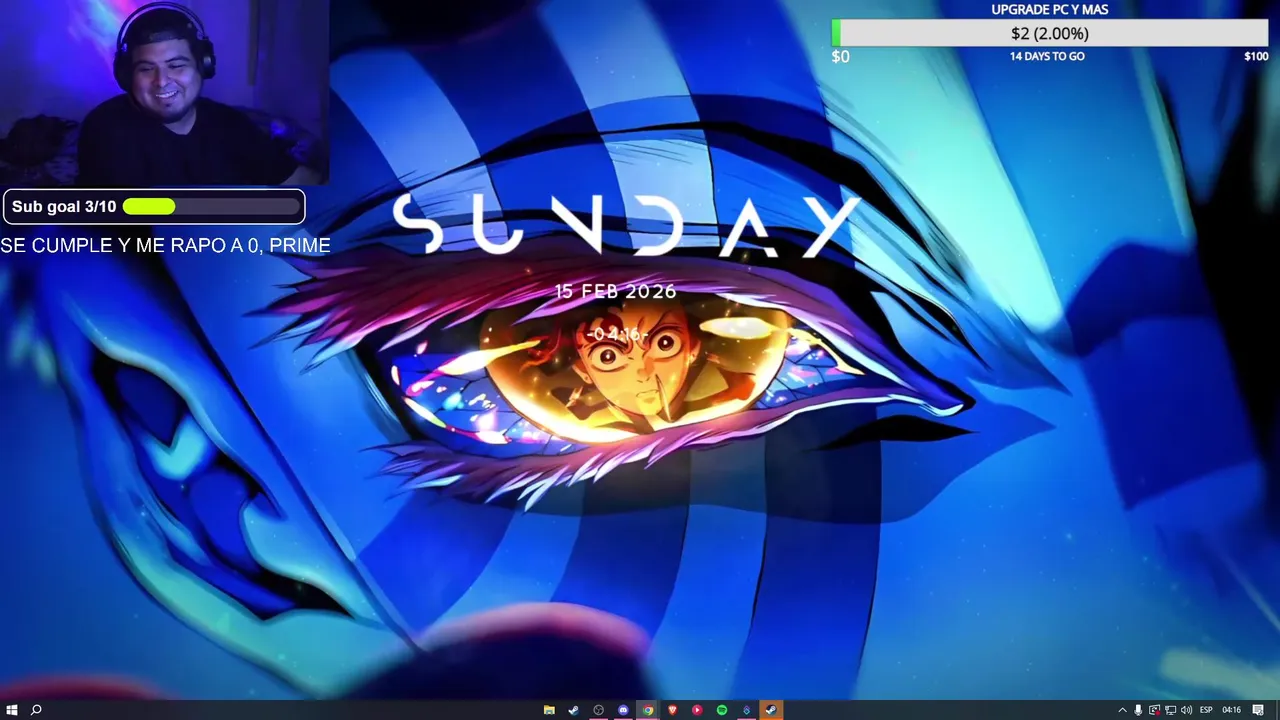Open File Explorer from the taskbar
Screen dimensions: 1280x720
click(x=549, y=710)
